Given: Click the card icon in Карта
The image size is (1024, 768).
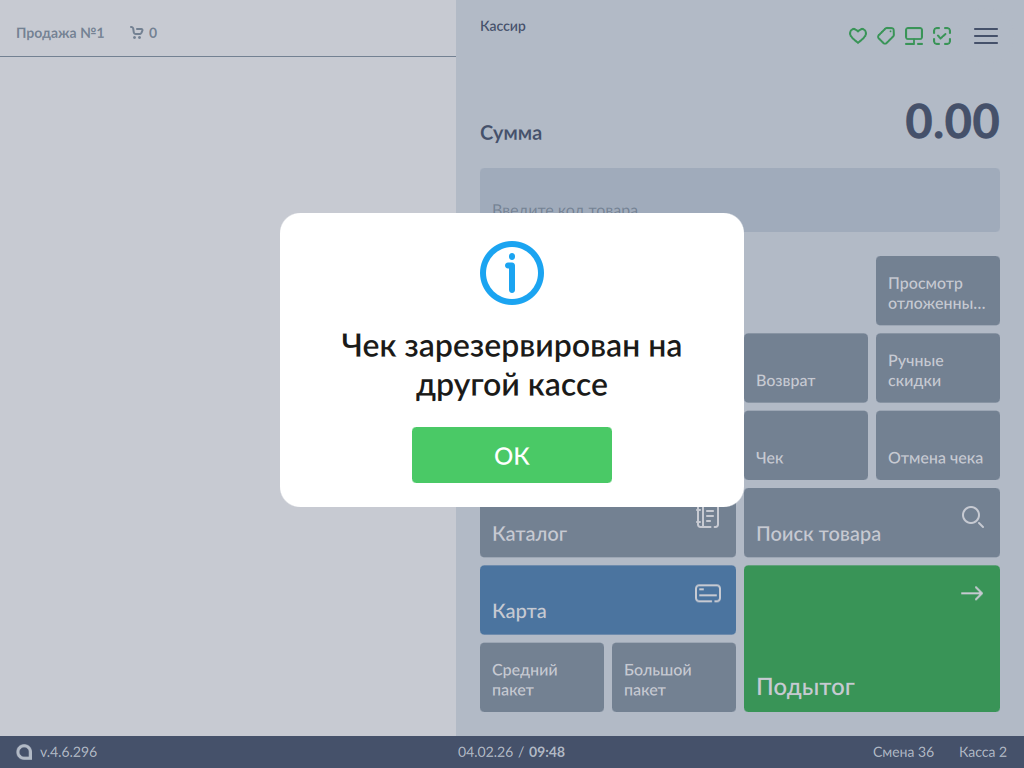Looking at the screenshot, I should click(x=708, y=594).
